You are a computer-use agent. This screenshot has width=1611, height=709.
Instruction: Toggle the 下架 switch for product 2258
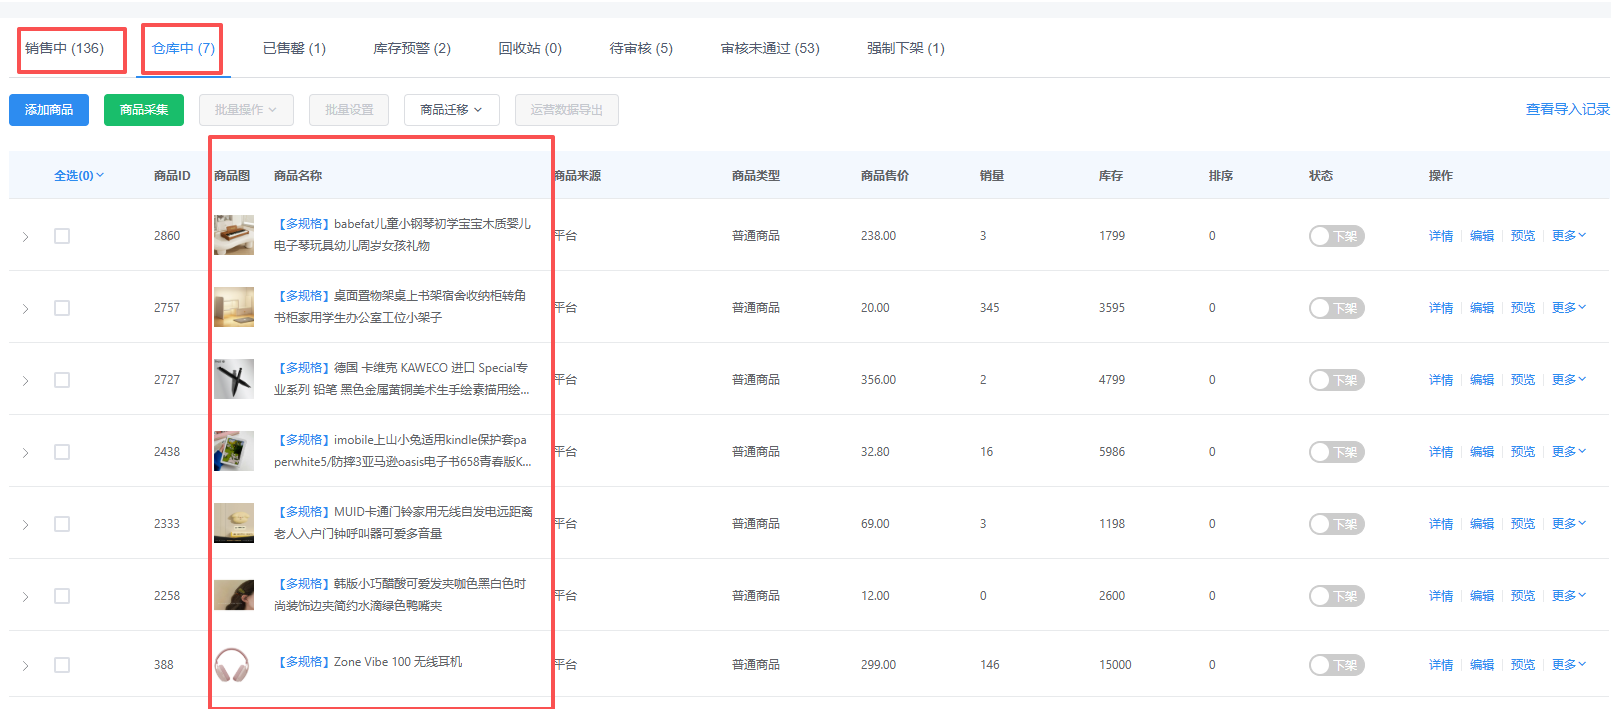tap(1336, 596)
